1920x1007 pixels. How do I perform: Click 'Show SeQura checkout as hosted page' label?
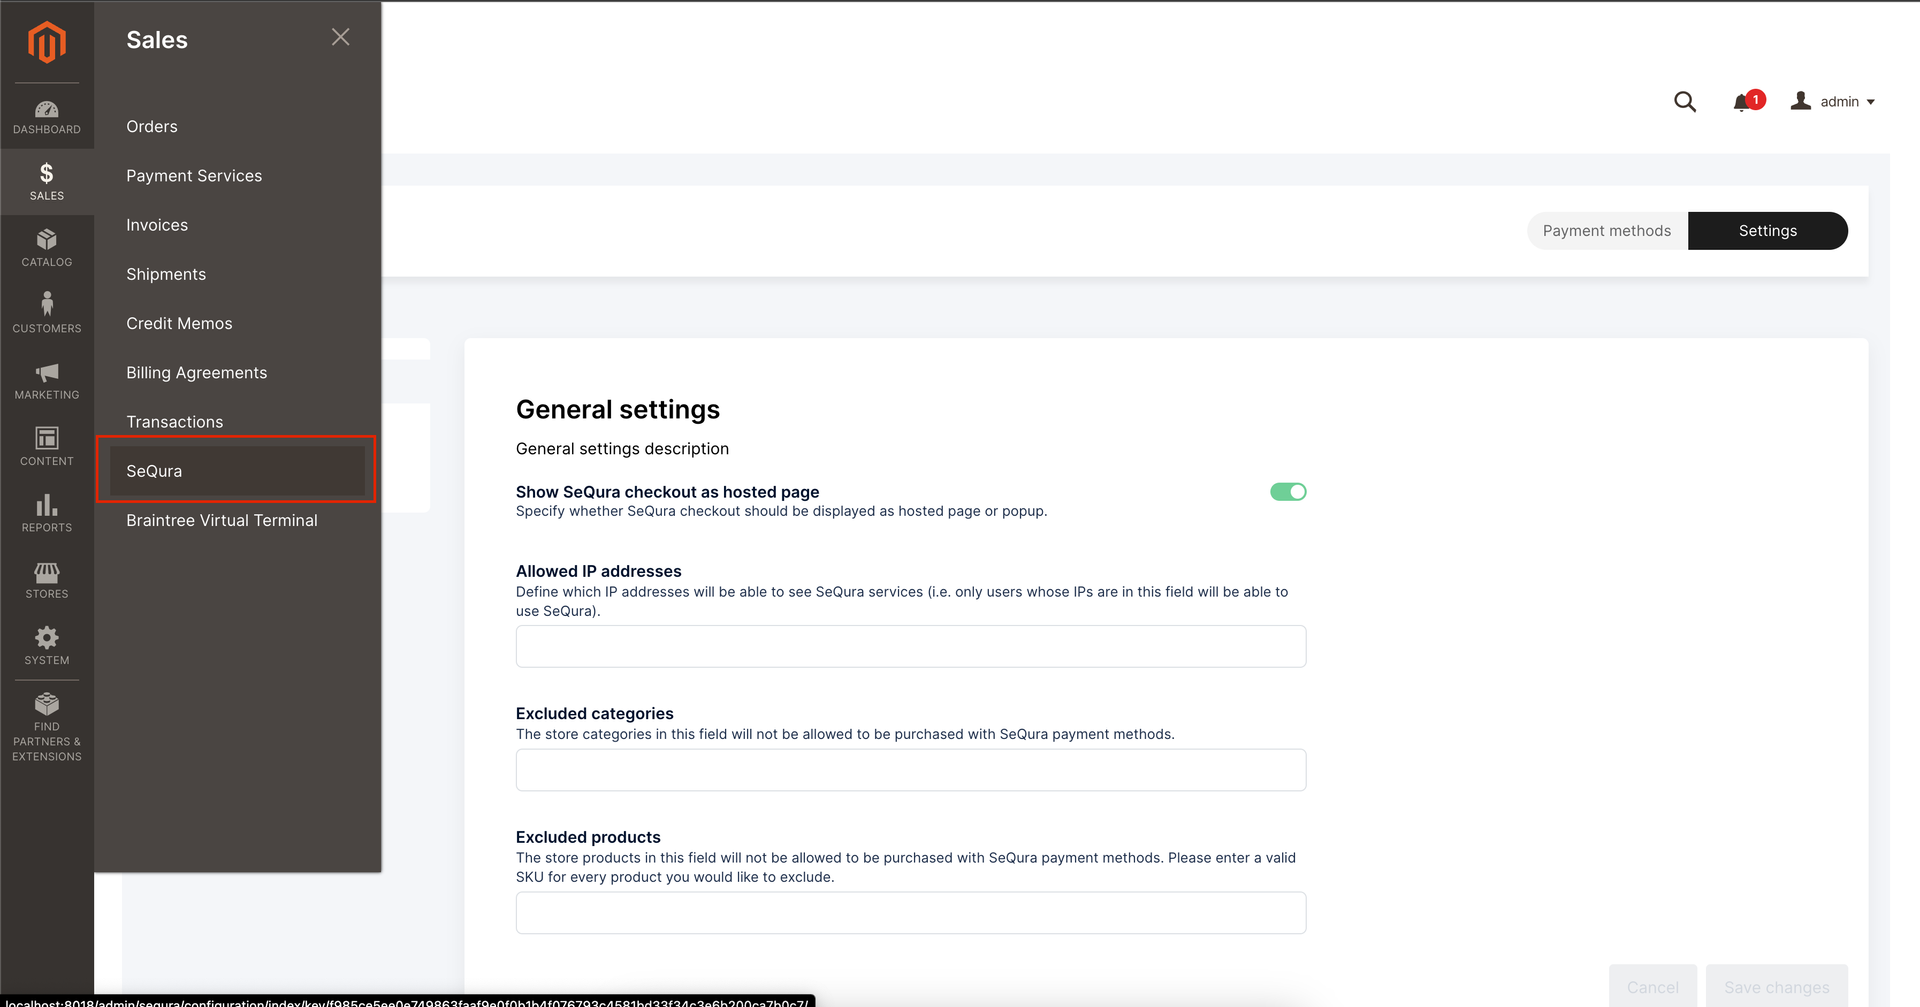click(x=668, y=492)
